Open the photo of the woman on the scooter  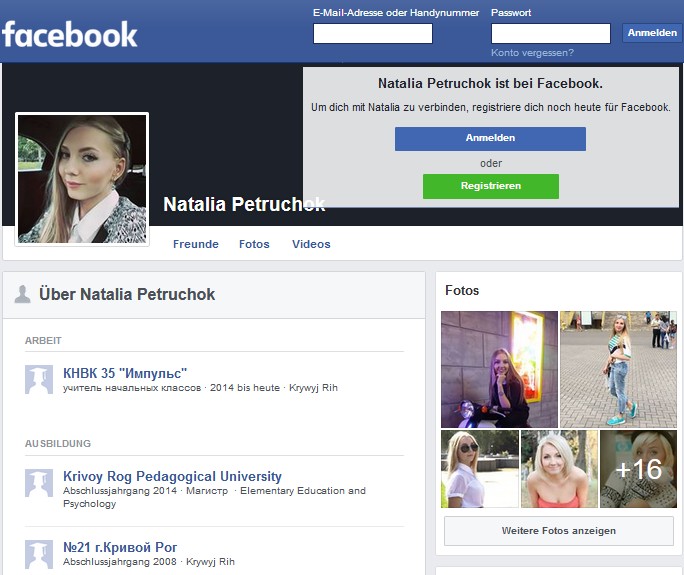click(499, 369)
